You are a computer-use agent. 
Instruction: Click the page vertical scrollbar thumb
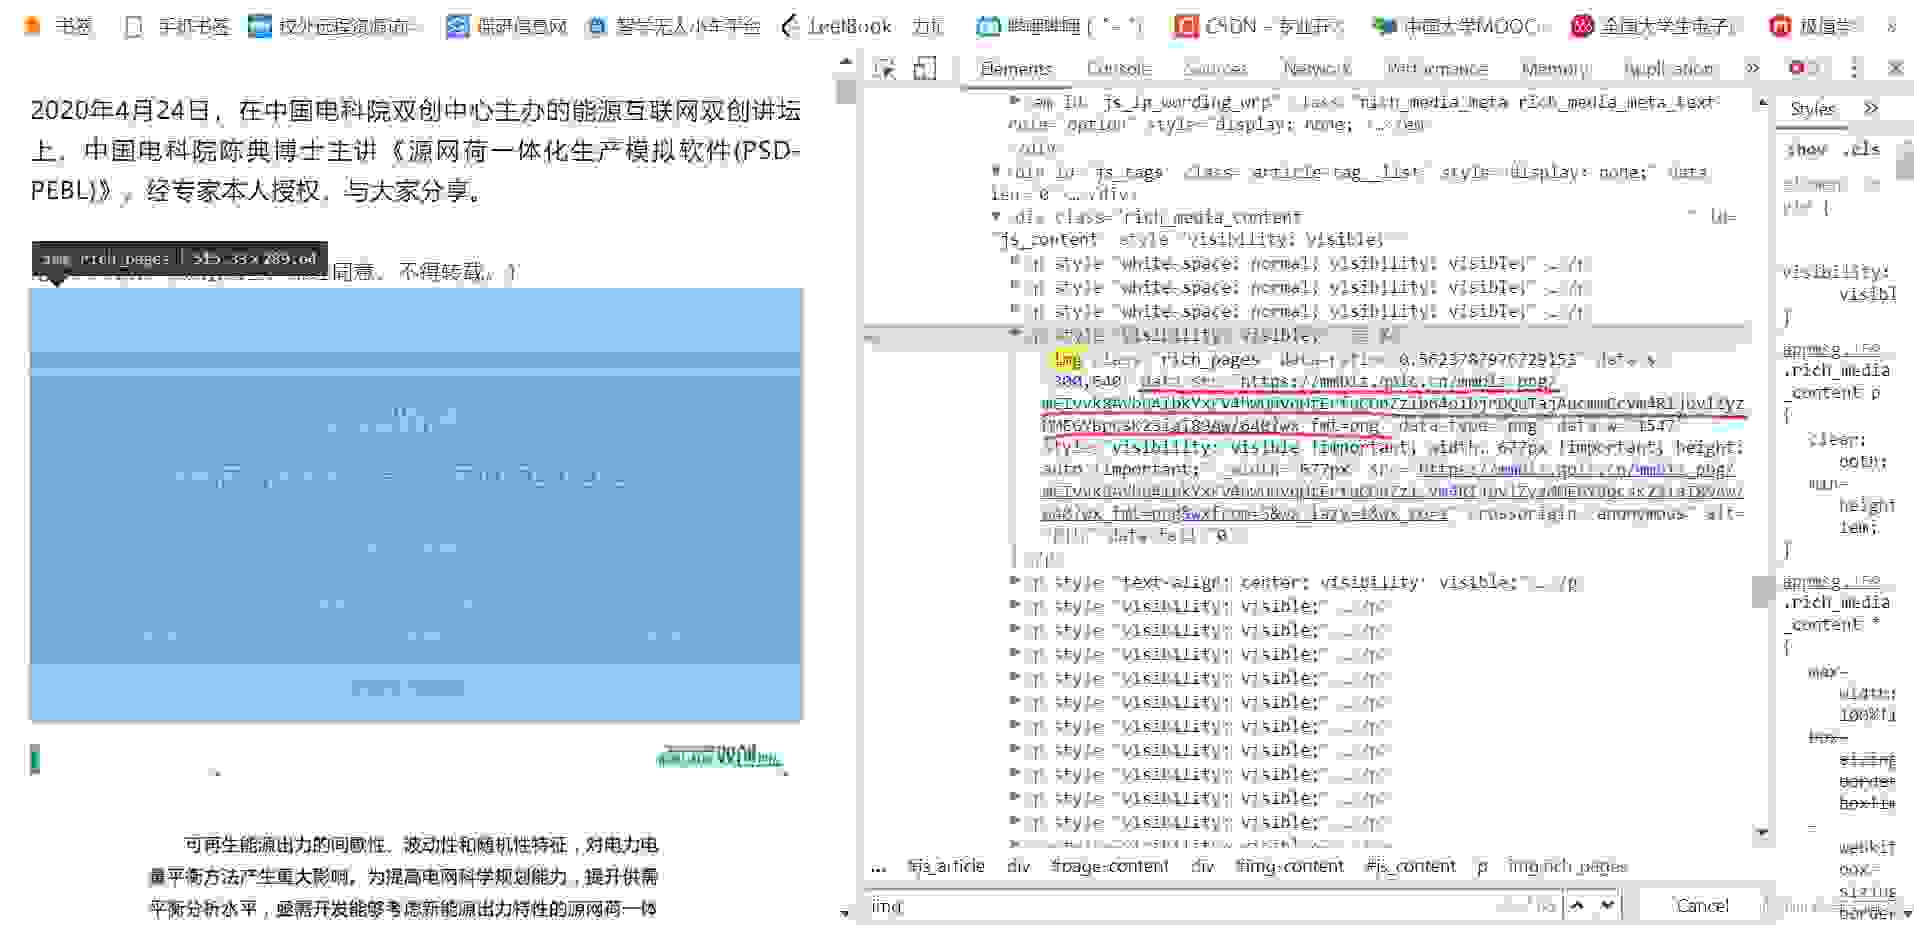tap(846, 91)
